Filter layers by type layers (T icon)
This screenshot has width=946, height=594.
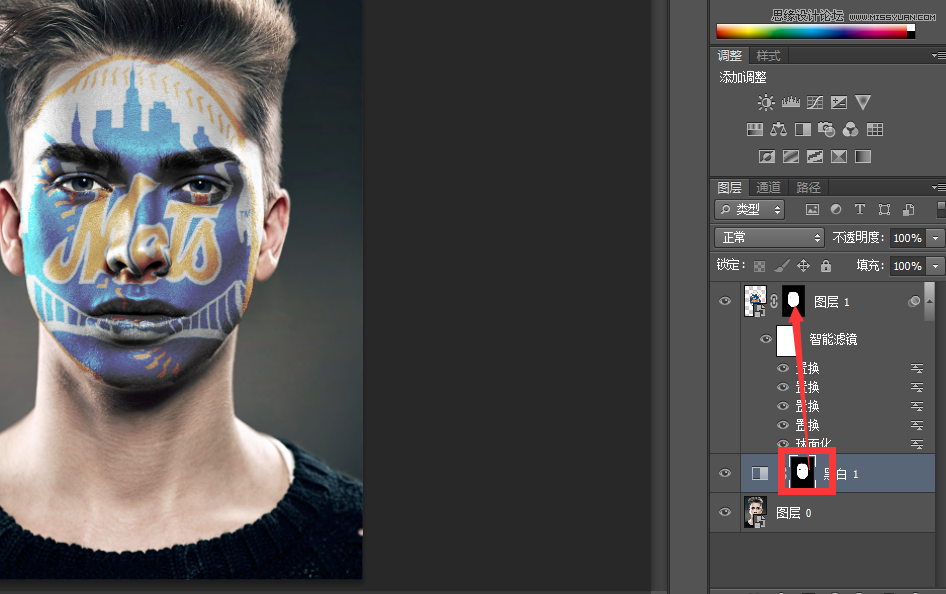[x=860, y=209]
